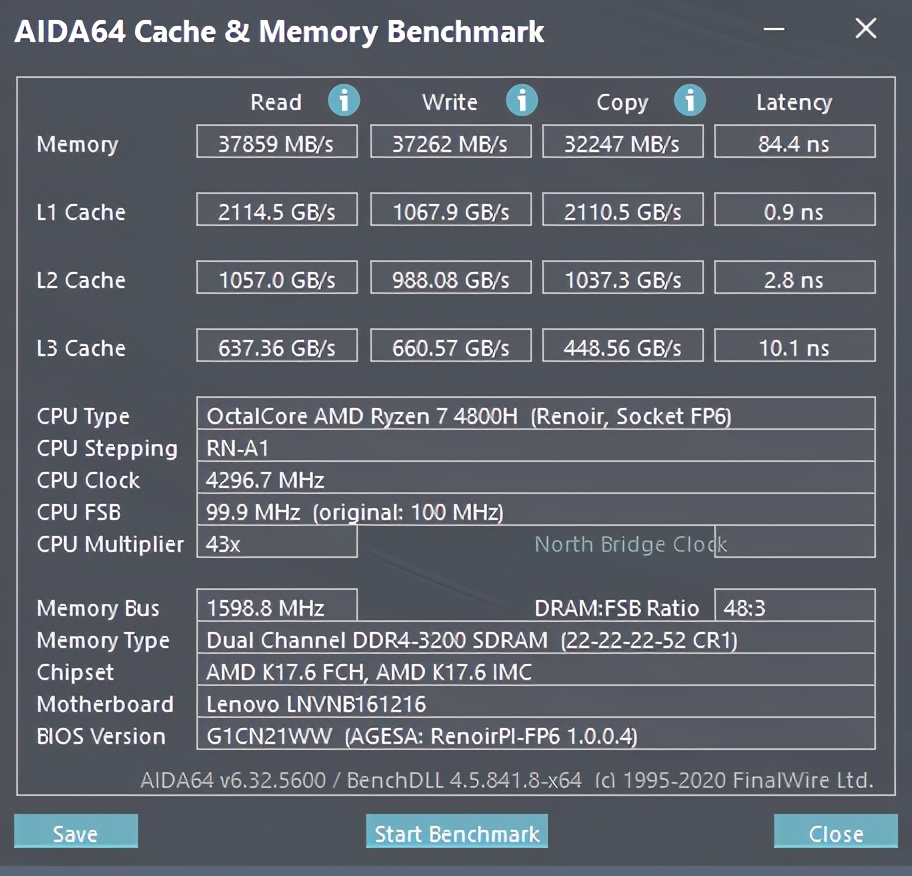The height and width of the screenshot is (876, 912).
Task: Select the DRAM:FSB Ratio value box
Action: [794, 607]
